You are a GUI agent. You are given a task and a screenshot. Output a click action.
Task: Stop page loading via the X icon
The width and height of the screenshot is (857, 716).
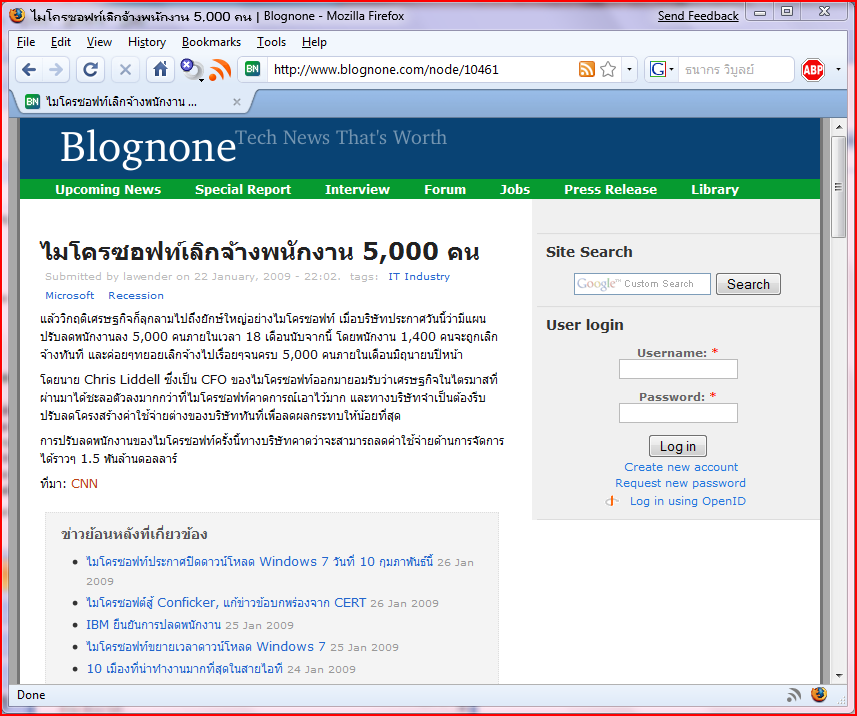pyautogui.click(x=124, y=70)
